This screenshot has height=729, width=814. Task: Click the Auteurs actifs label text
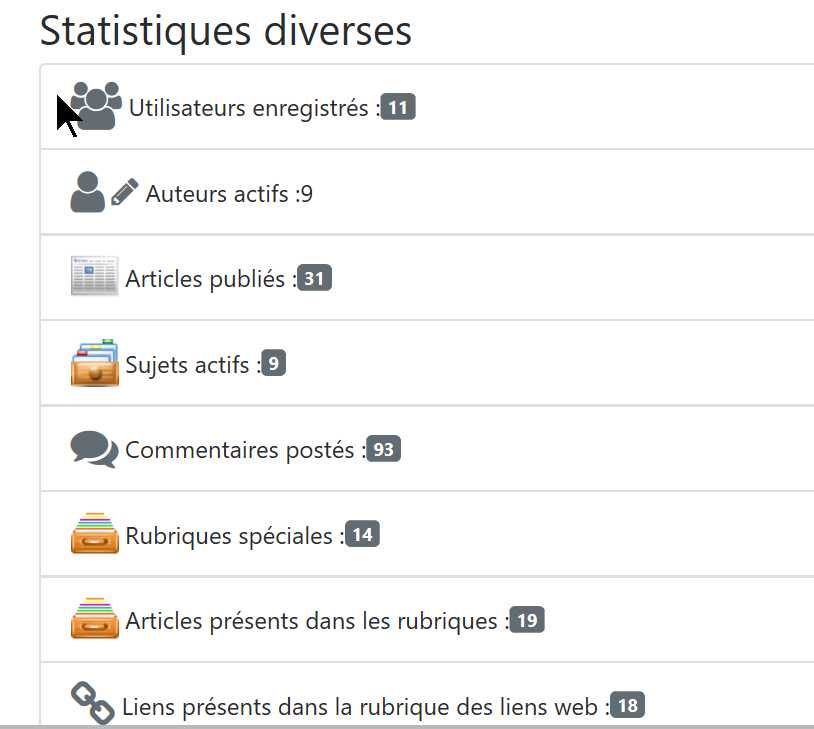220,194
